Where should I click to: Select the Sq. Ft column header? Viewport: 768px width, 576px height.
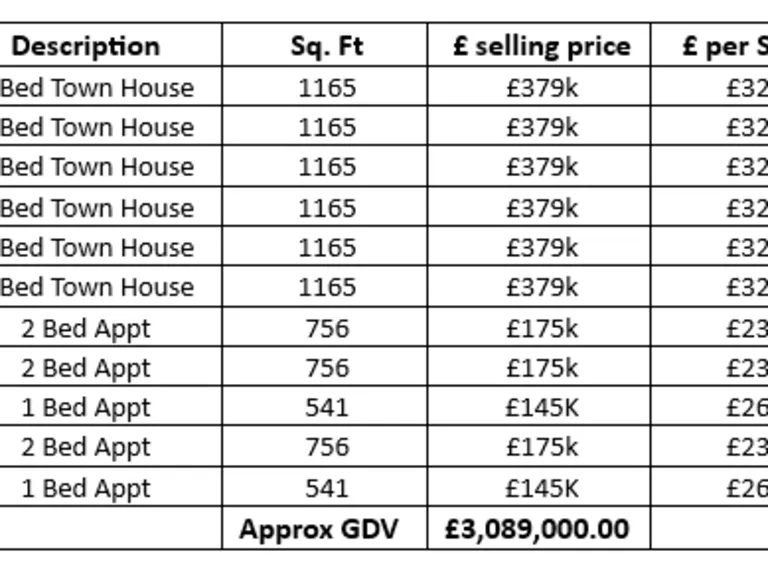[326, 46]
